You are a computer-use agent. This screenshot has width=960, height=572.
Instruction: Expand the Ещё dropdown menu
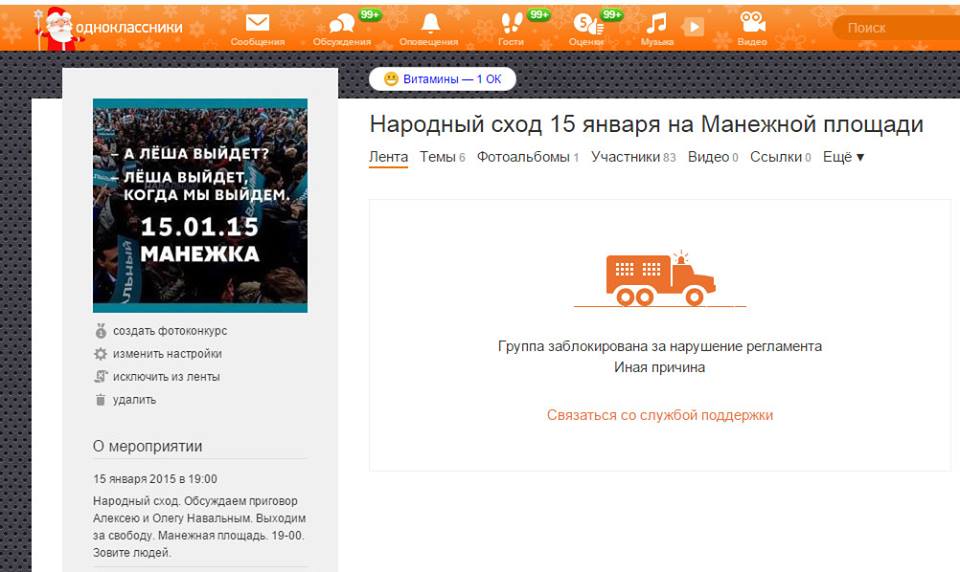843,157
